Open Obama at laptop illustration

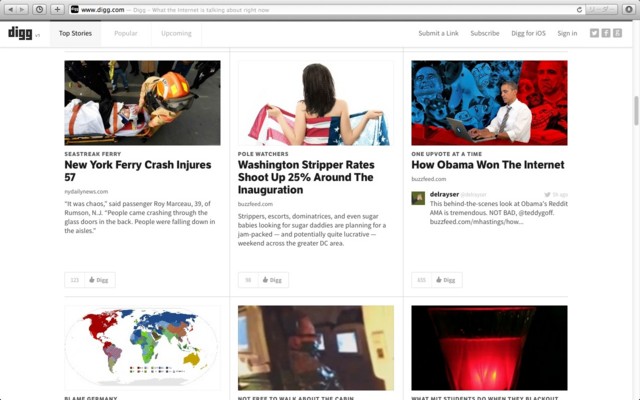(x=489, y=103)
